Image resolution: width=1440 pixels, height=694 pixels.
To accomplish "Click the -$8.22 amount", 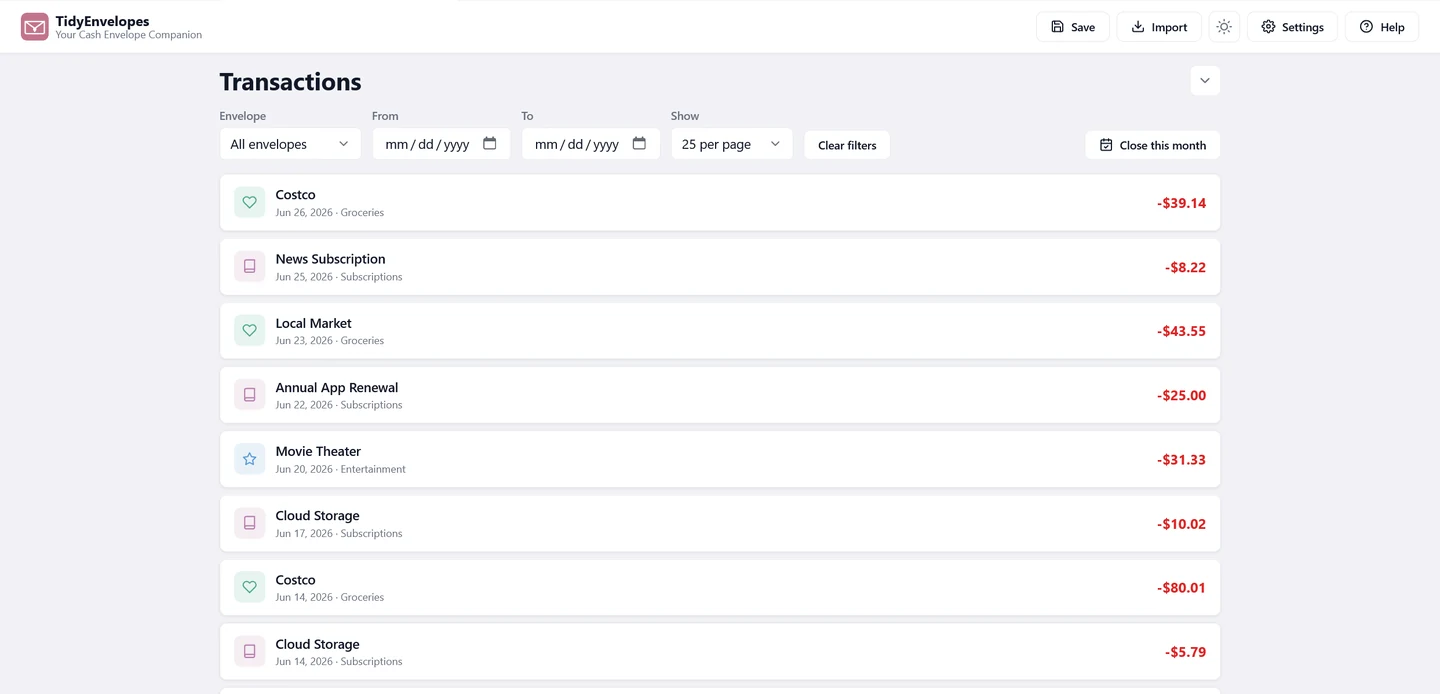I will click(1185, 267).
